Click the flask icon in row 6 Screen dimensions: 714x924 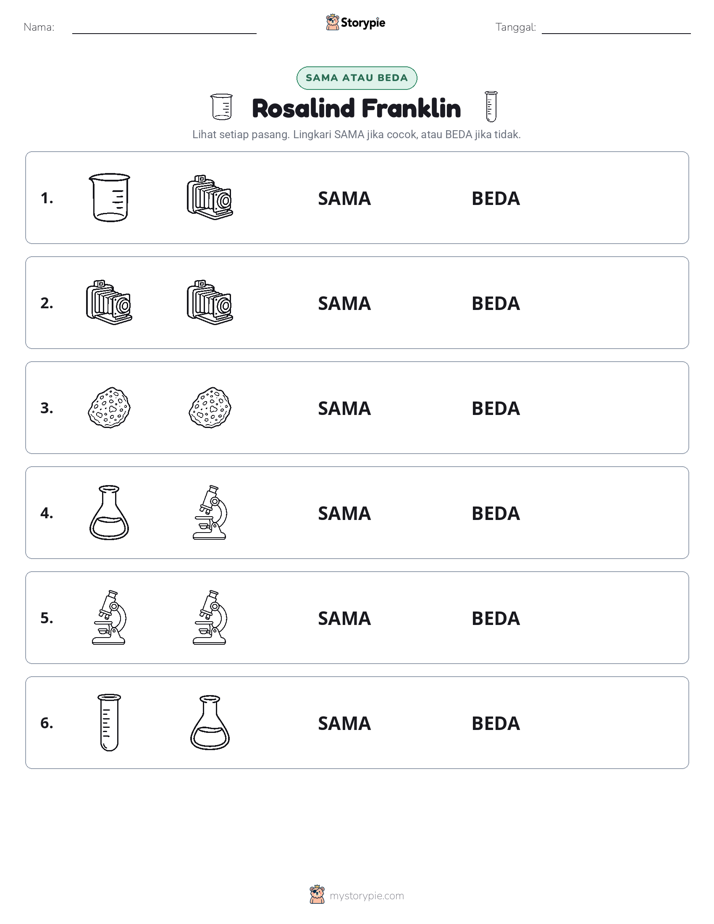[x=210, y=722]
